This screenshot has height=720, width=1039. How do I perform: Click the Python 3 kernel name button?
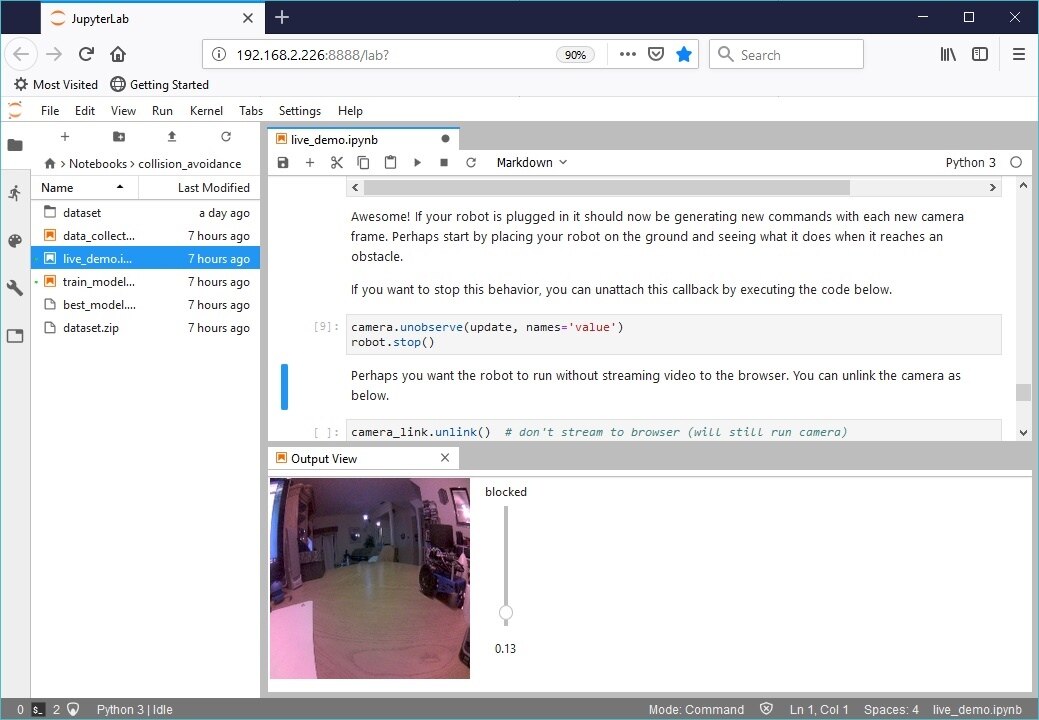[x=970, y=162]
